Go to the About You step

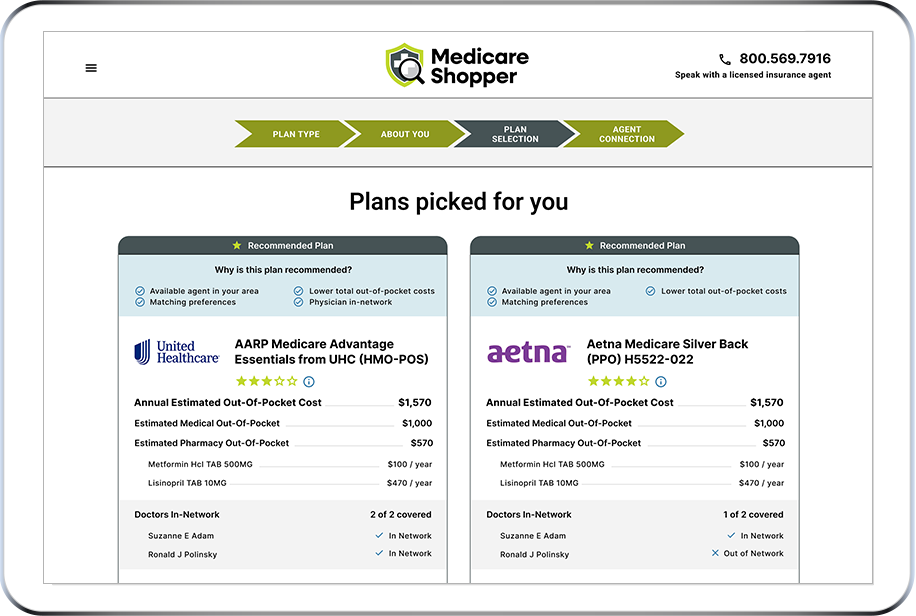404,134
